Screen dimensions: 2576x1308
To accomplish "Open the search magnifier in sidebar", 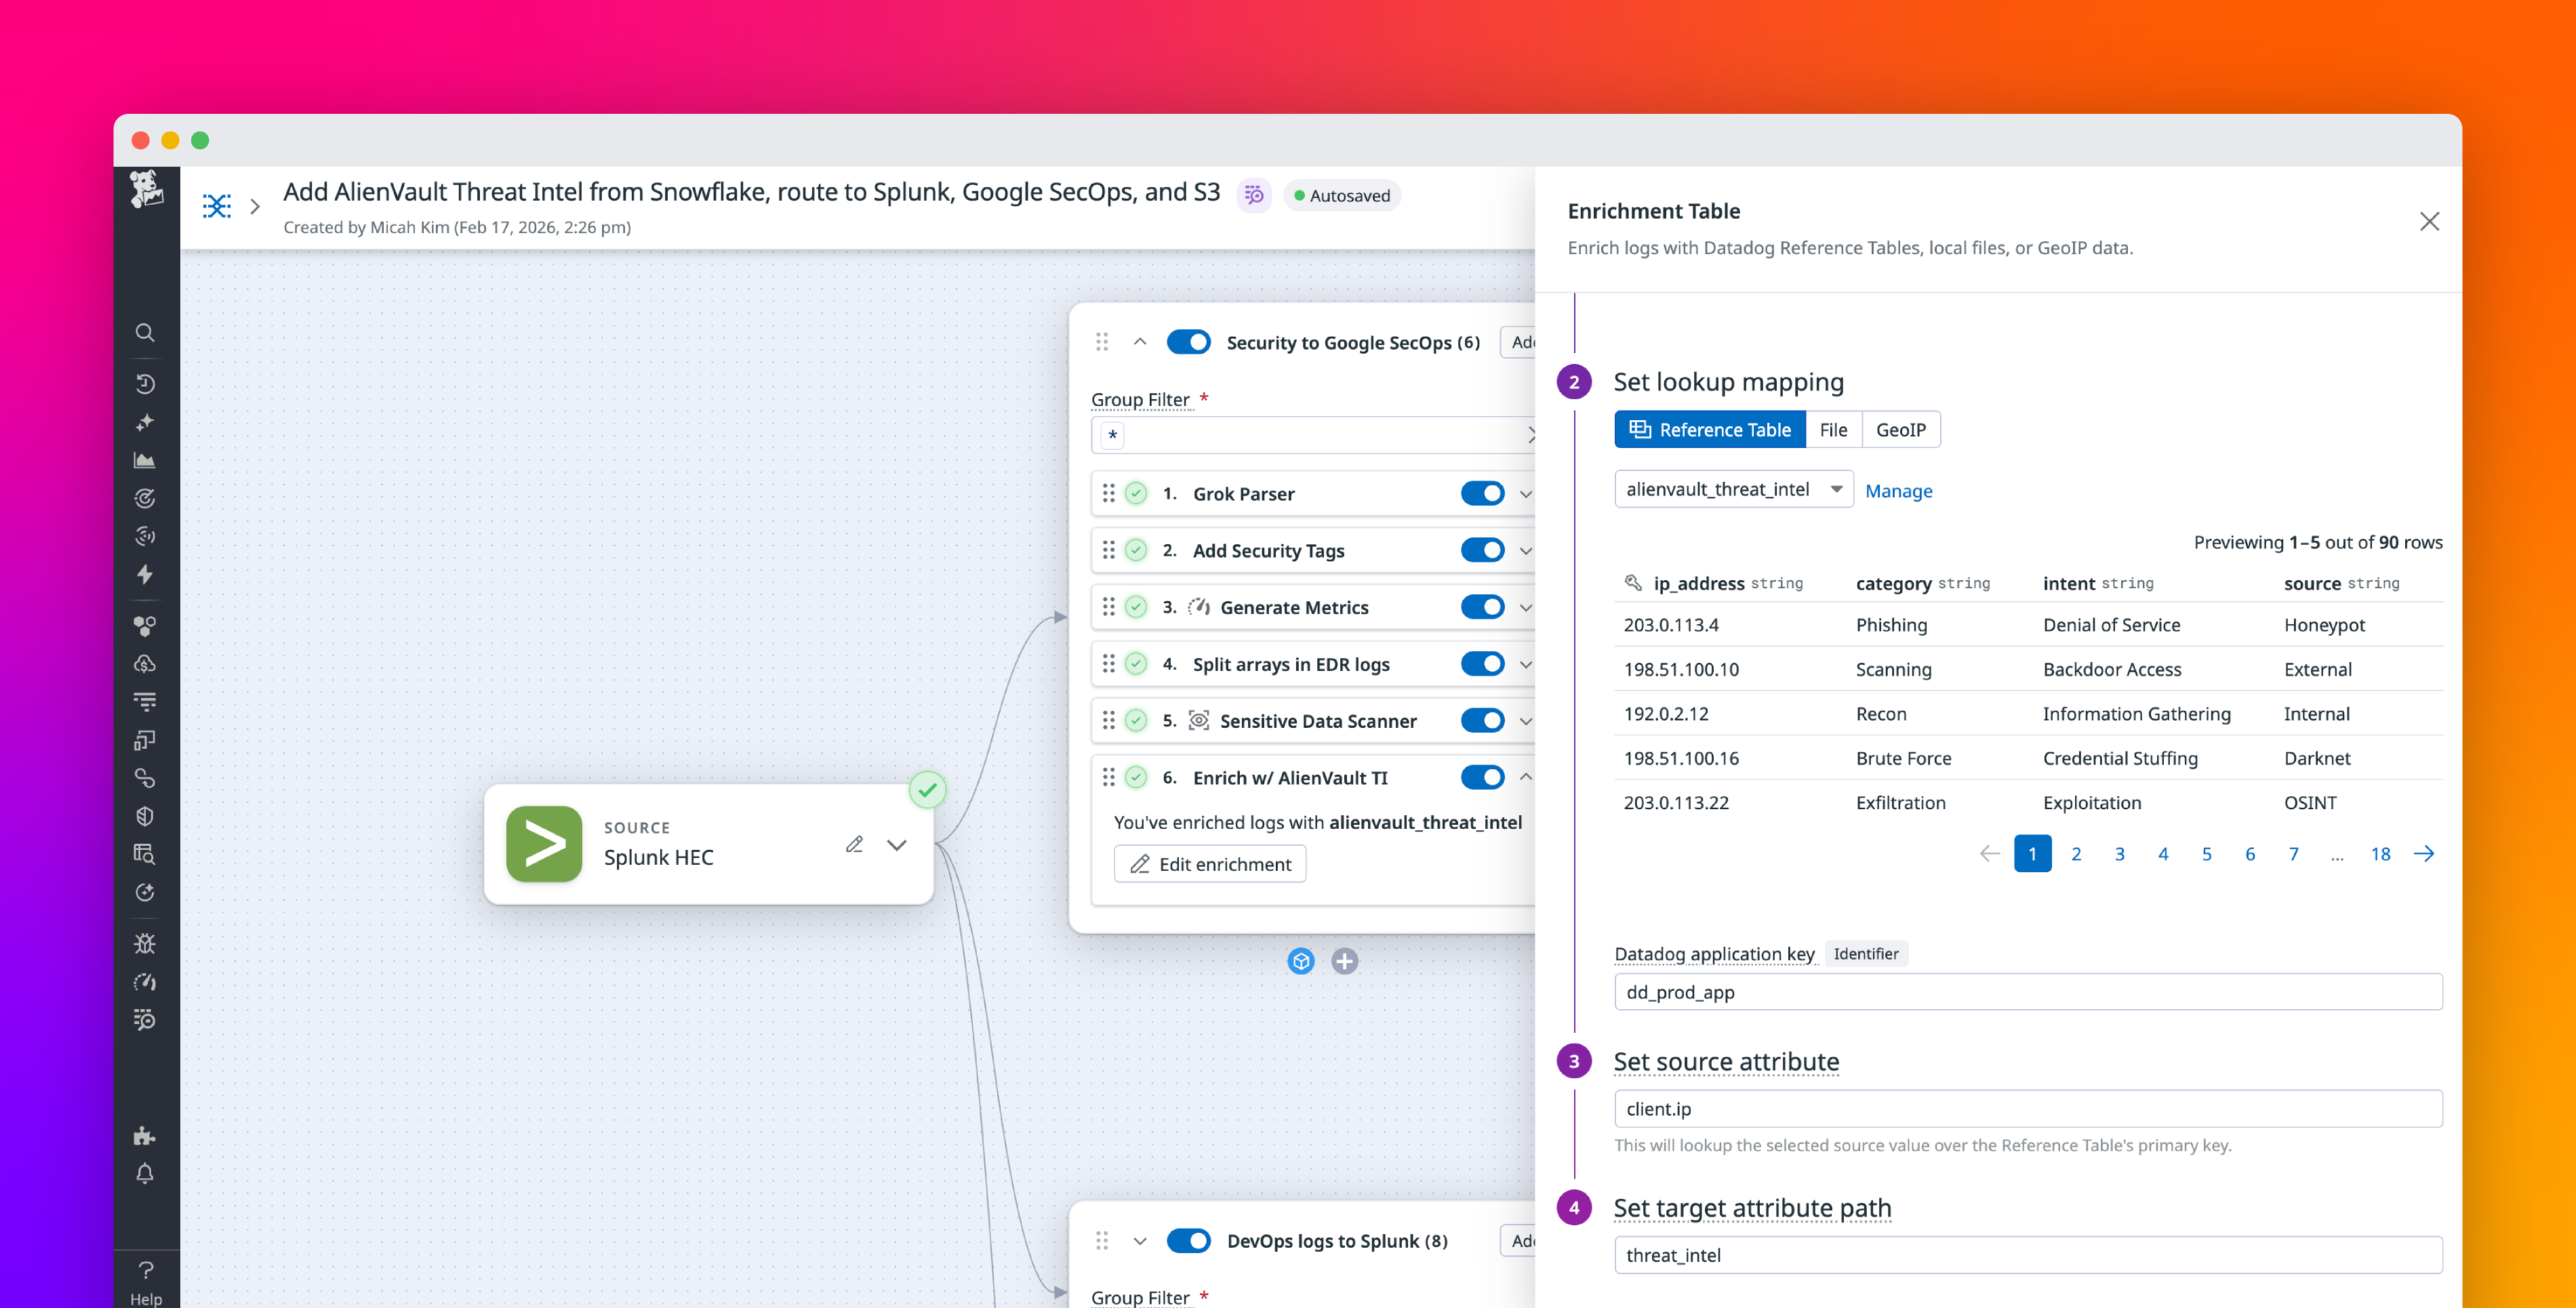I will [145, 333].
